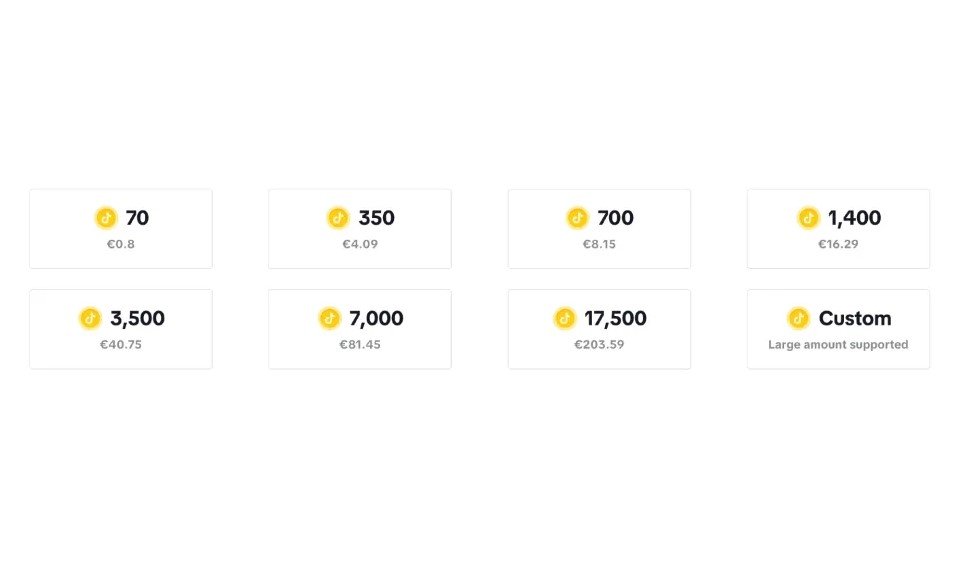Choose the 350 coins package card
The height and width of the screenshot is (568, 967).
(x=360, y=229)
